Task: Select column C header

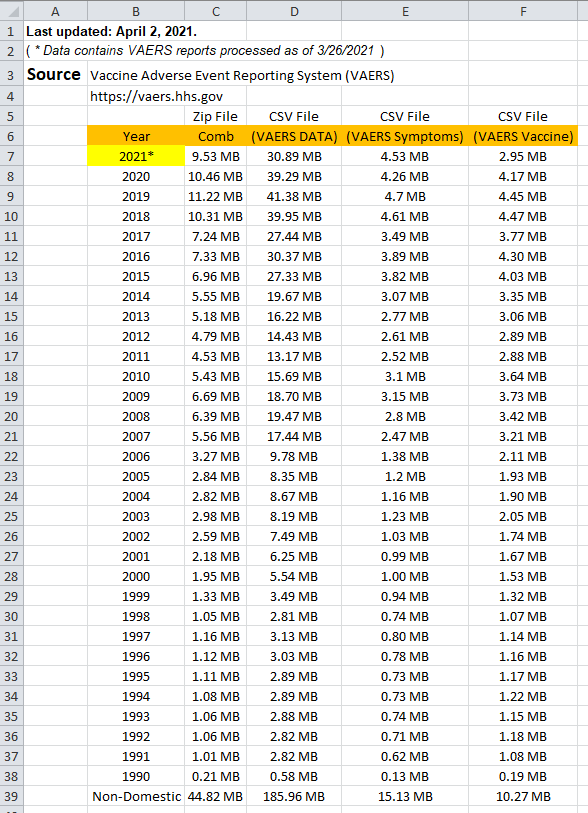Action: point(216,11)
